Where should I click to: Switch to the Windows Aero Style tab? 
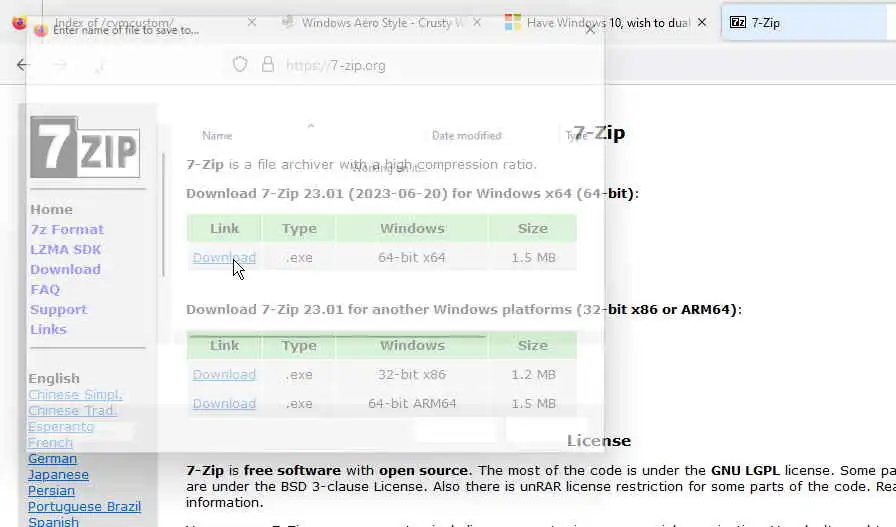(x=382, y=23)
